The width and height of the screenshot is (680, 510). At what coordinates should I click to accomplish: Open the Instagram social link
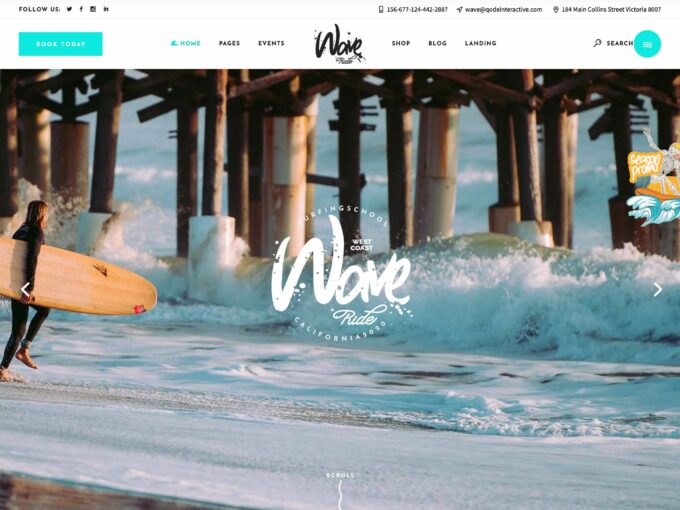pos(93,9)
